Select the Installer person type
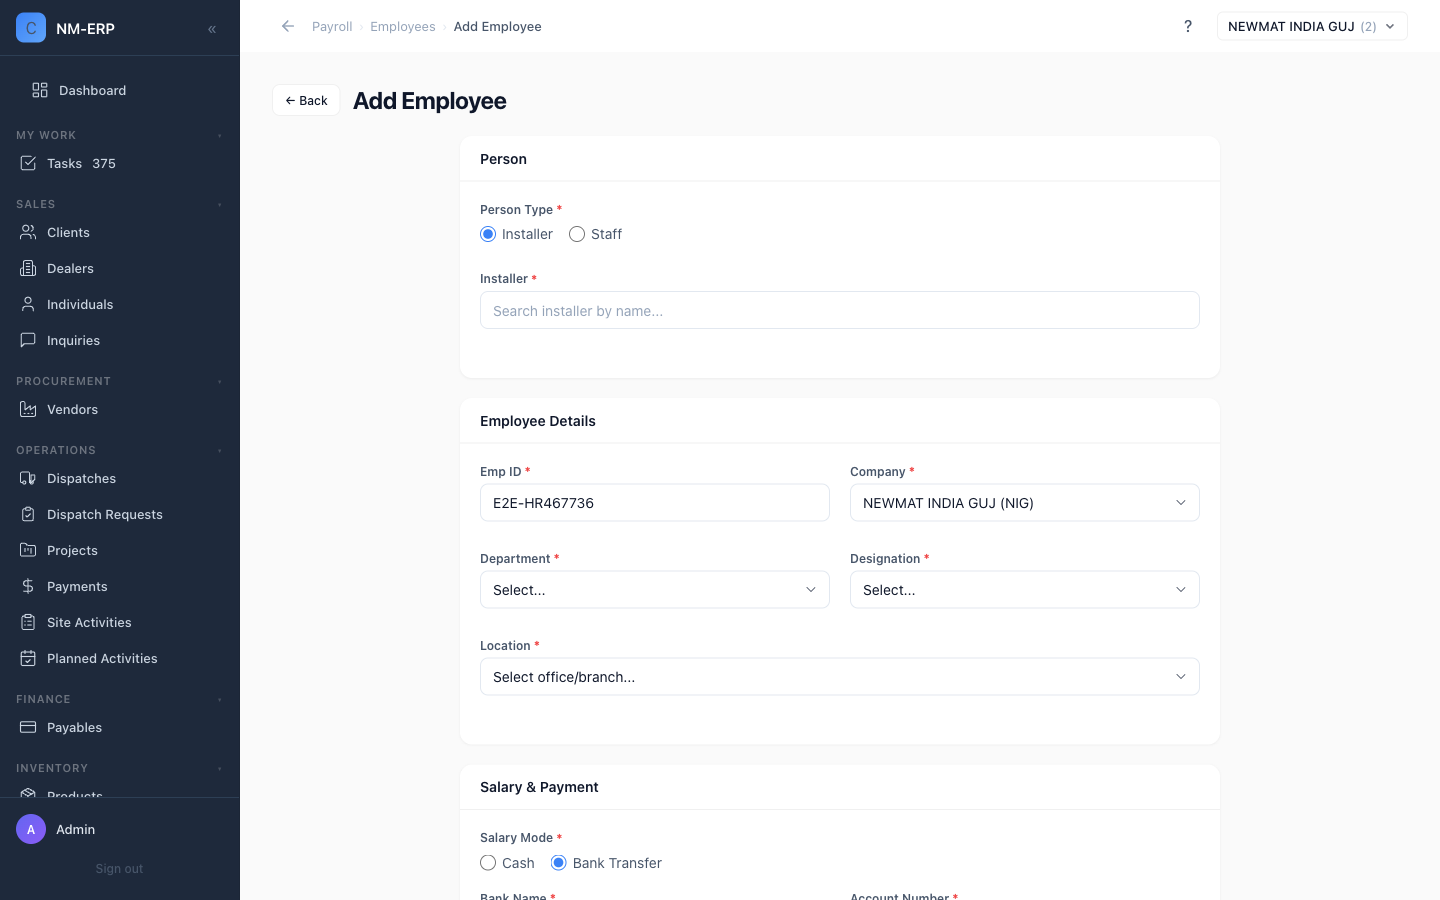The width and height of the screenshot is (1440, 900). coord(488,234)
